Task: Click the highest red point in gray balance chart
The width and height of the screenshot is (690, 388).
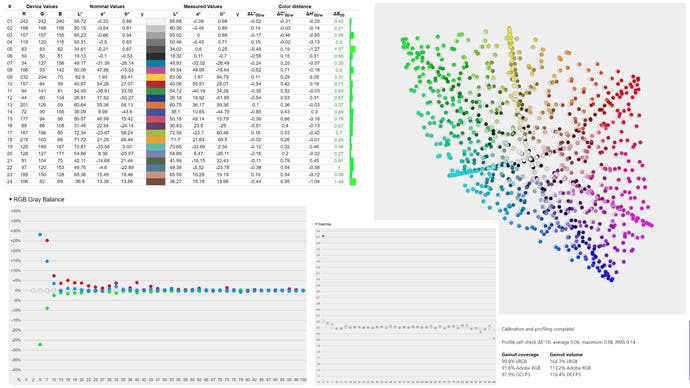Action: [x=47, y=241]
